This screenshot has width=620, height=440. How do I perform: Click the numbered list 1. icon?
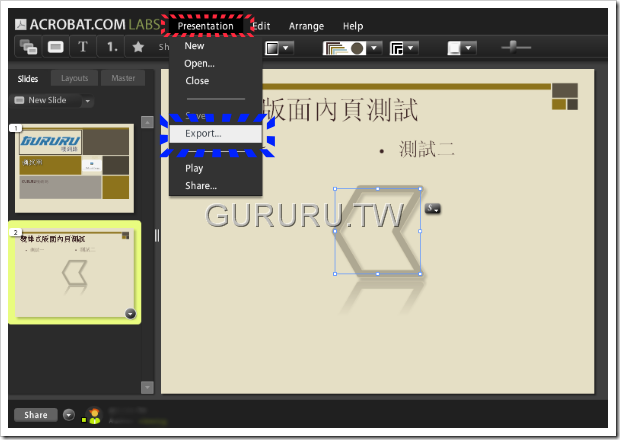(112, 47)
